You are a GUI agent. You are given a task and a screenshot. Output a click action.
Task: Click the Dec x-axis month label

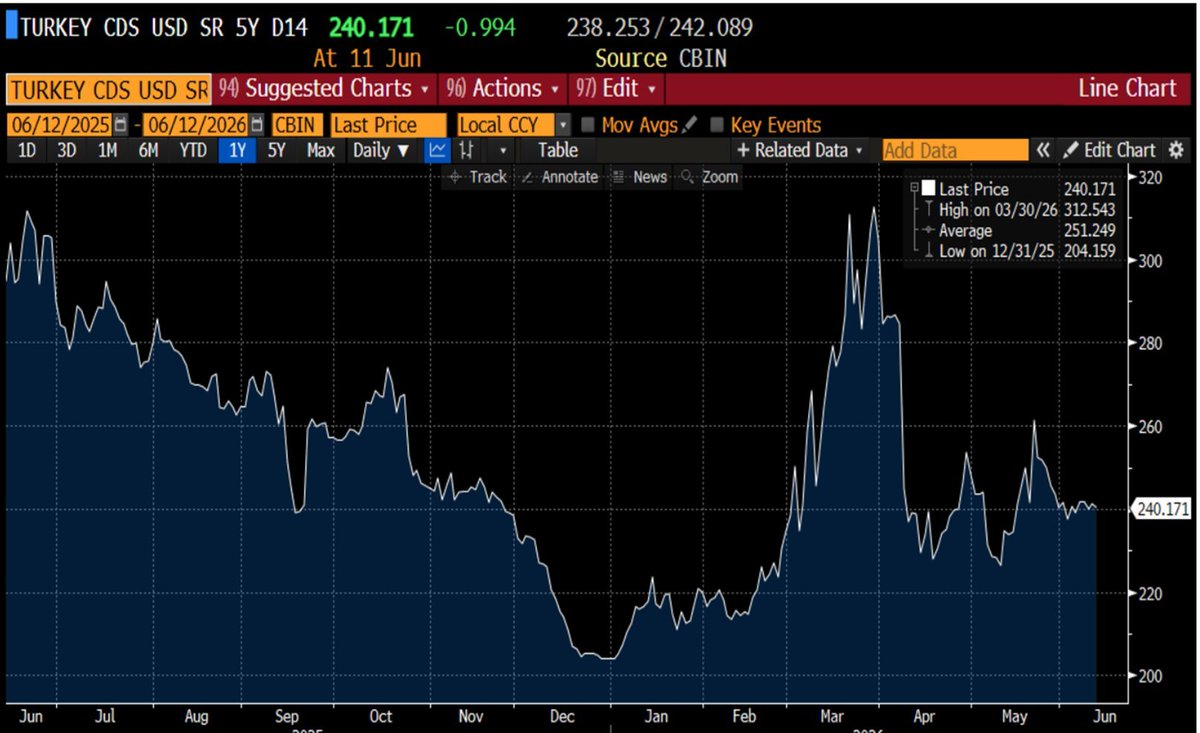click(562, 716)
